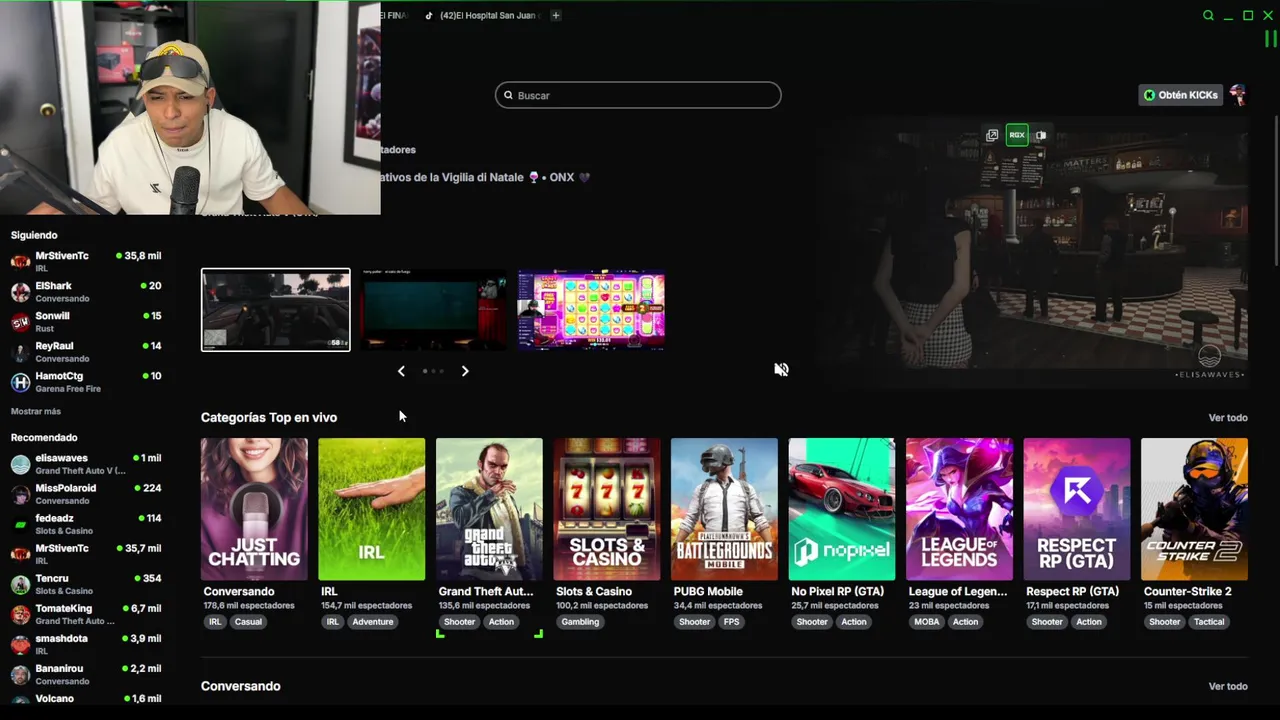Click the stream title with ONX text
Viewport: 1280px width, 720px height.
(485, 177)
